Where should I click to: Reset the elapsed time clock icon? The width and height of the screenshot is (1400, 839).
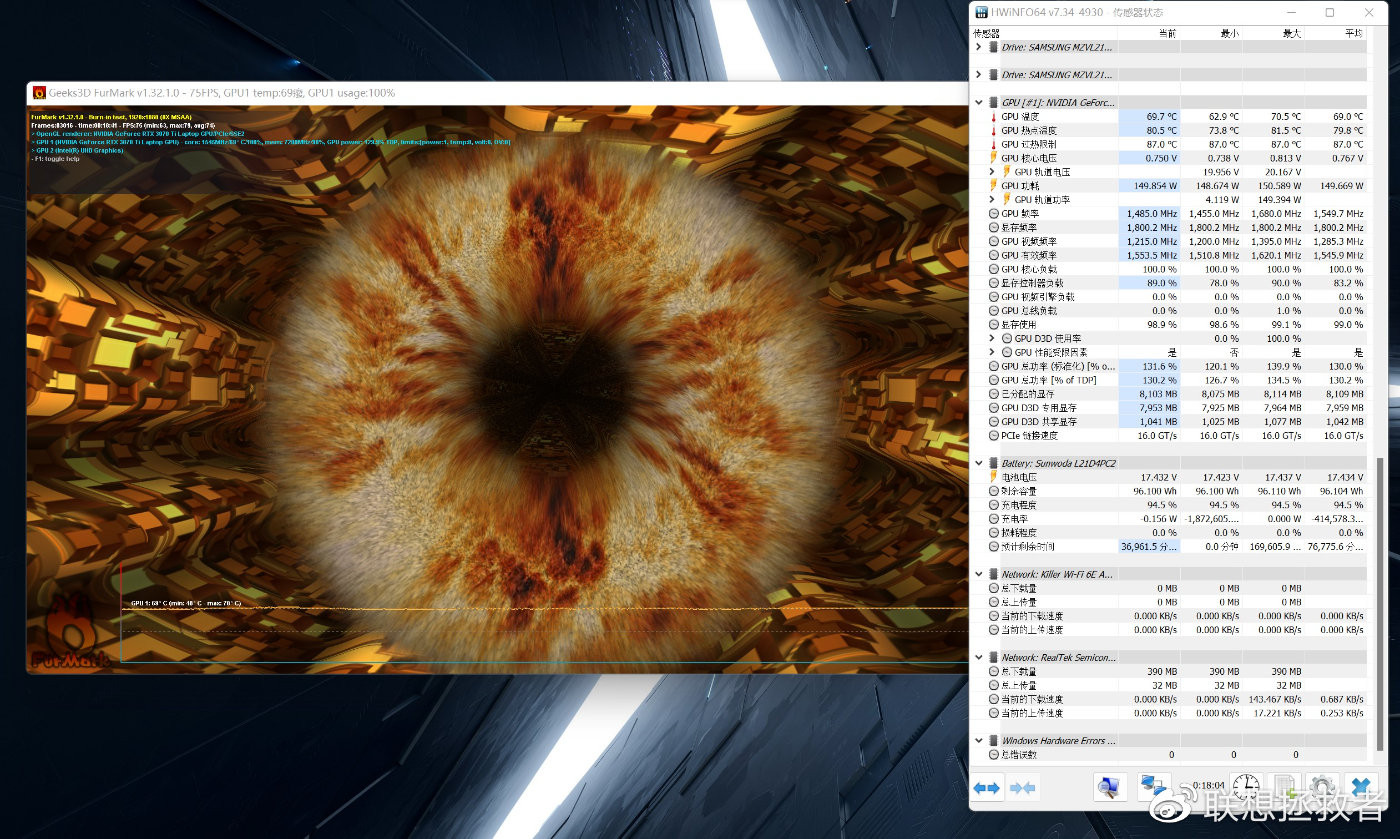(x=1246, y=788)
